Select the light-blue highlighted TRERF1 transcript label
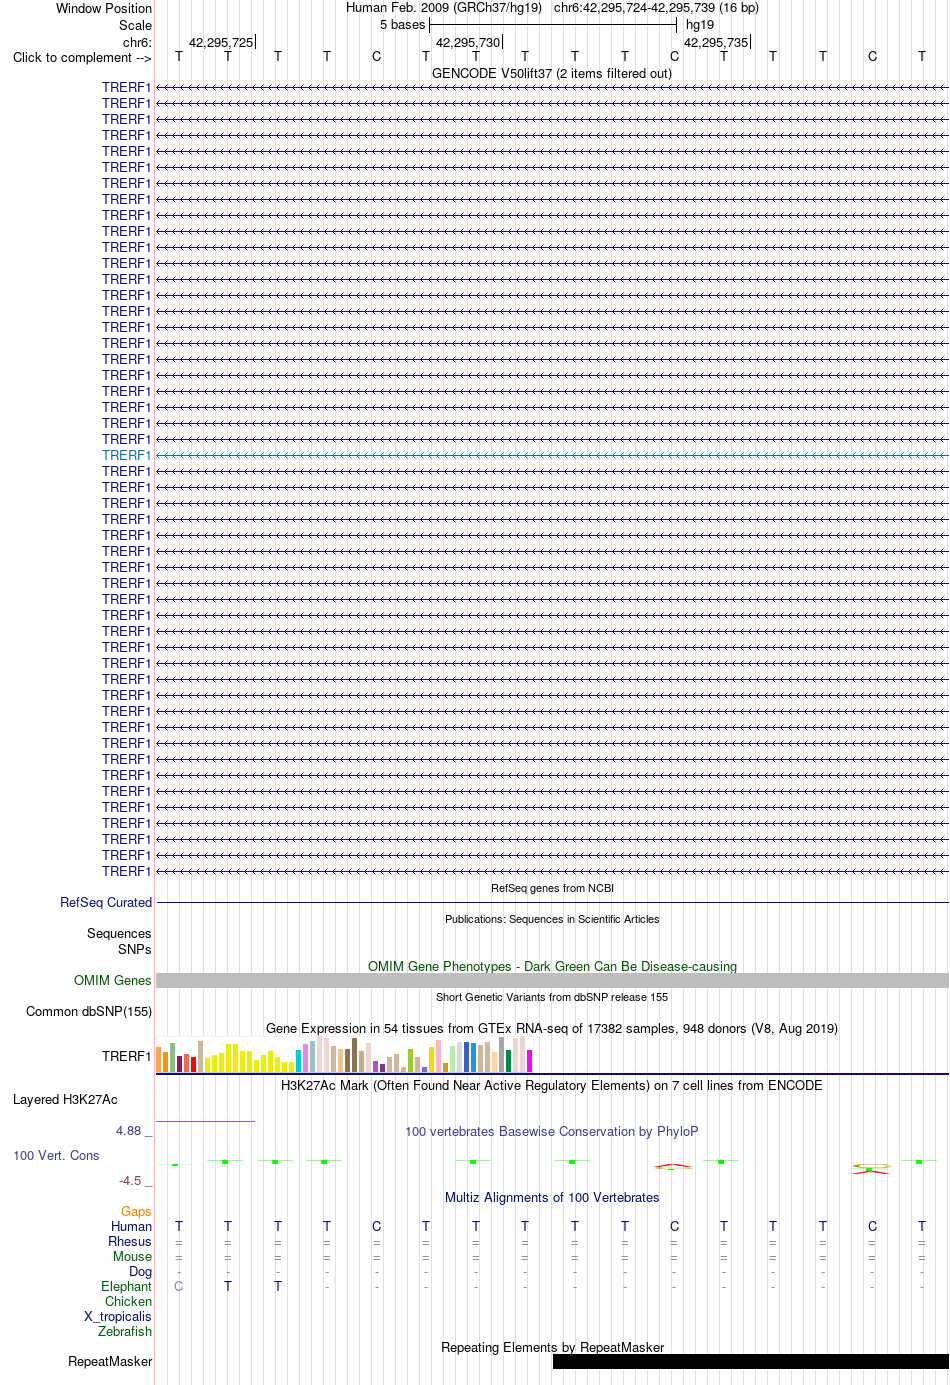Image resolution: width=950 pixels, height=1385 pixels. pos(126,455)
